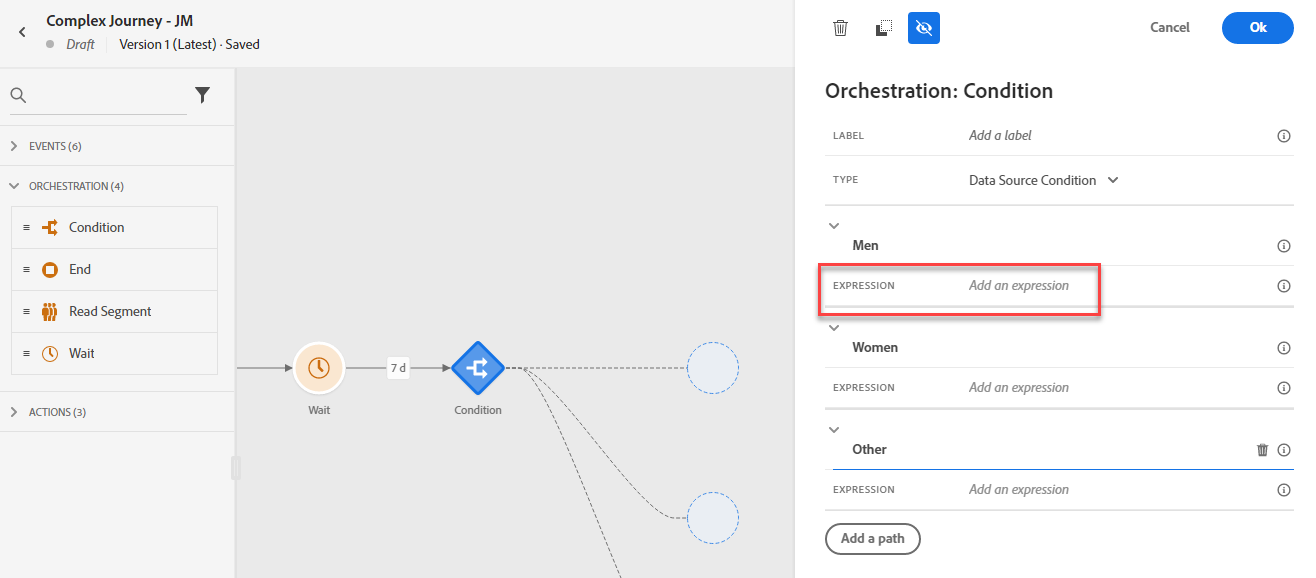Click the duplicate activity icon
The image size is (1316, 578).
coord(883,28)
